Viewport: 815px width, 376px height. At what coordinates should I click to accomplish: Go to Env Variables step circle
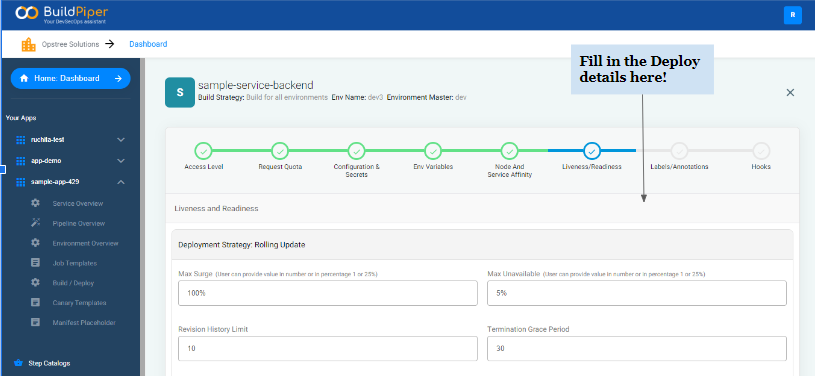[433, 151]
